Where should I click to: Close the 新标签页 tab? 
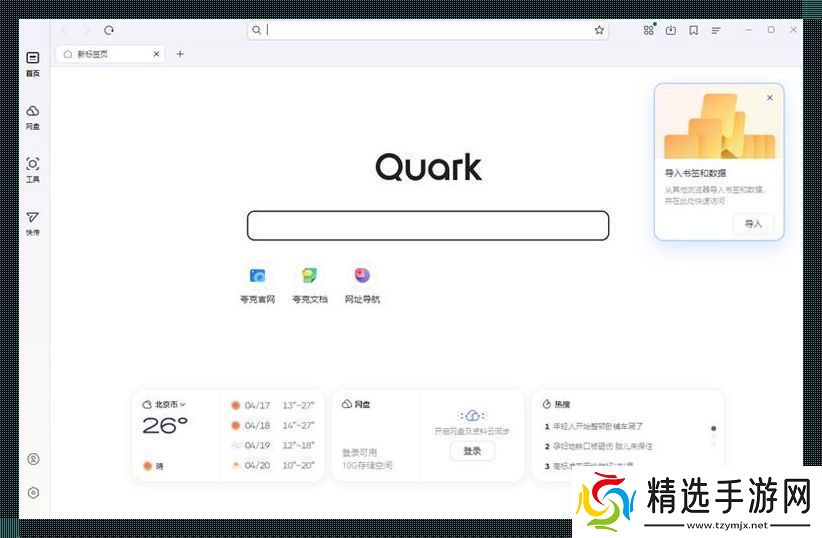point(156,54)
